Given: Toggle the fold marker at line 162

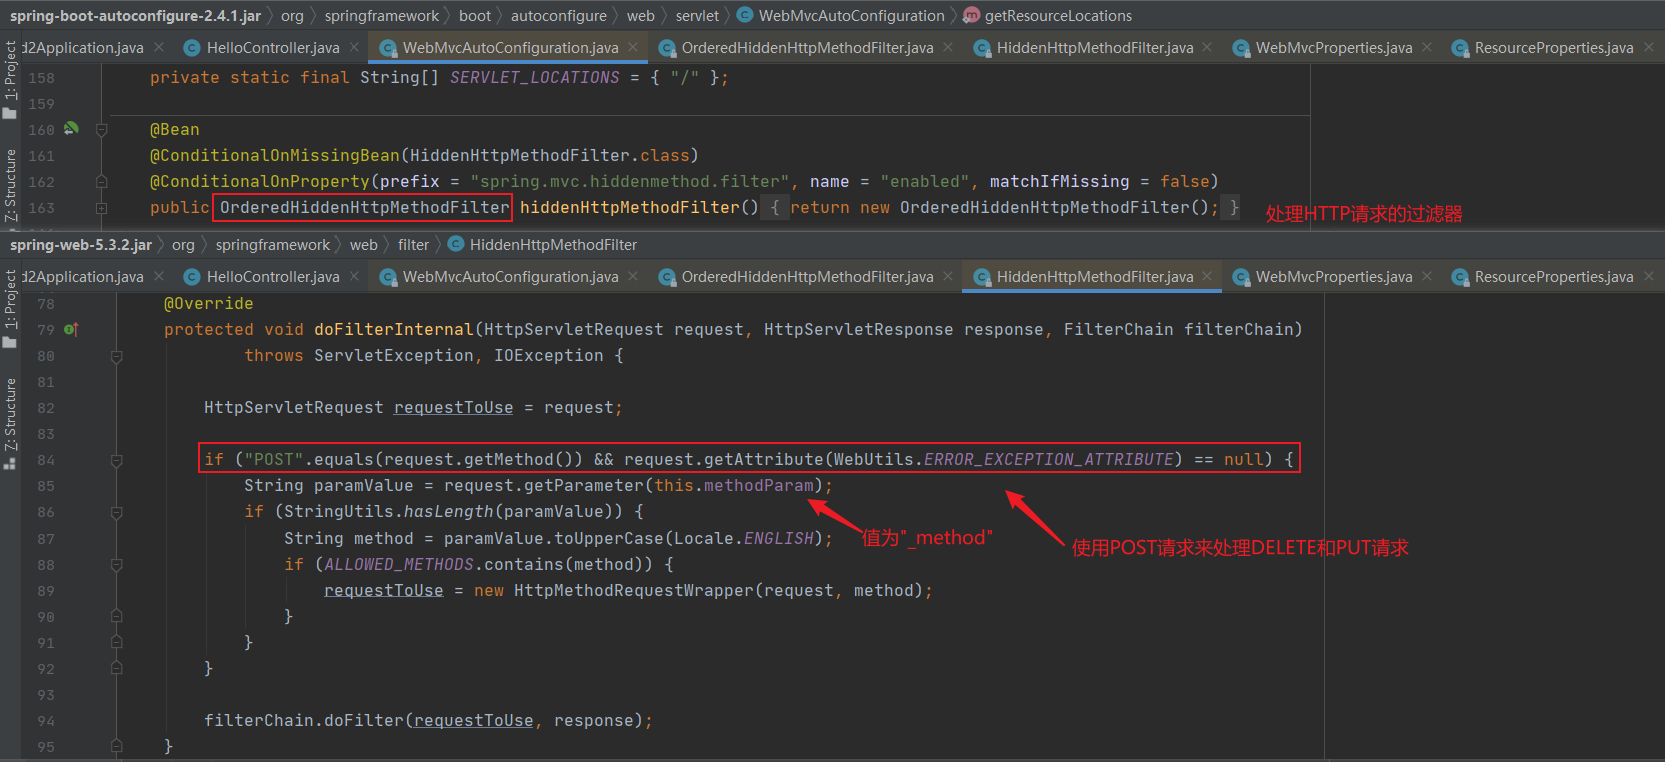Looking at the screenshot, I should (x=101, y=182).
